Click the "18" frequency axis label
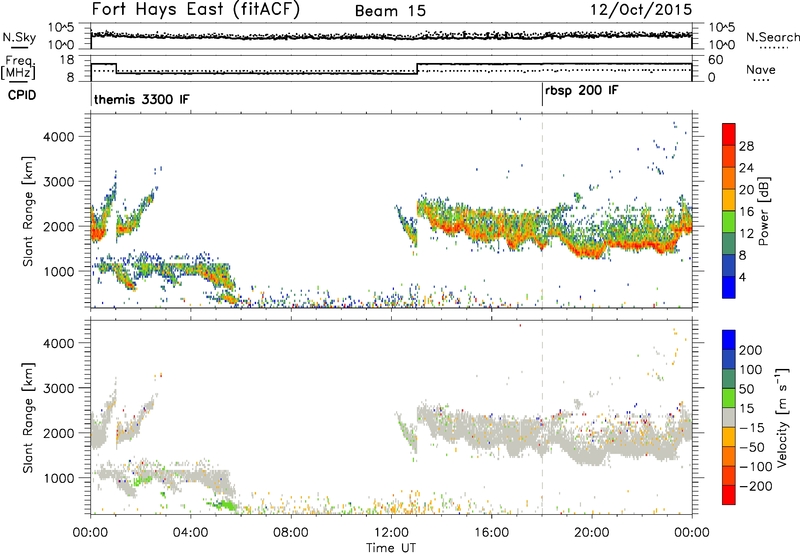 point(67,60)
